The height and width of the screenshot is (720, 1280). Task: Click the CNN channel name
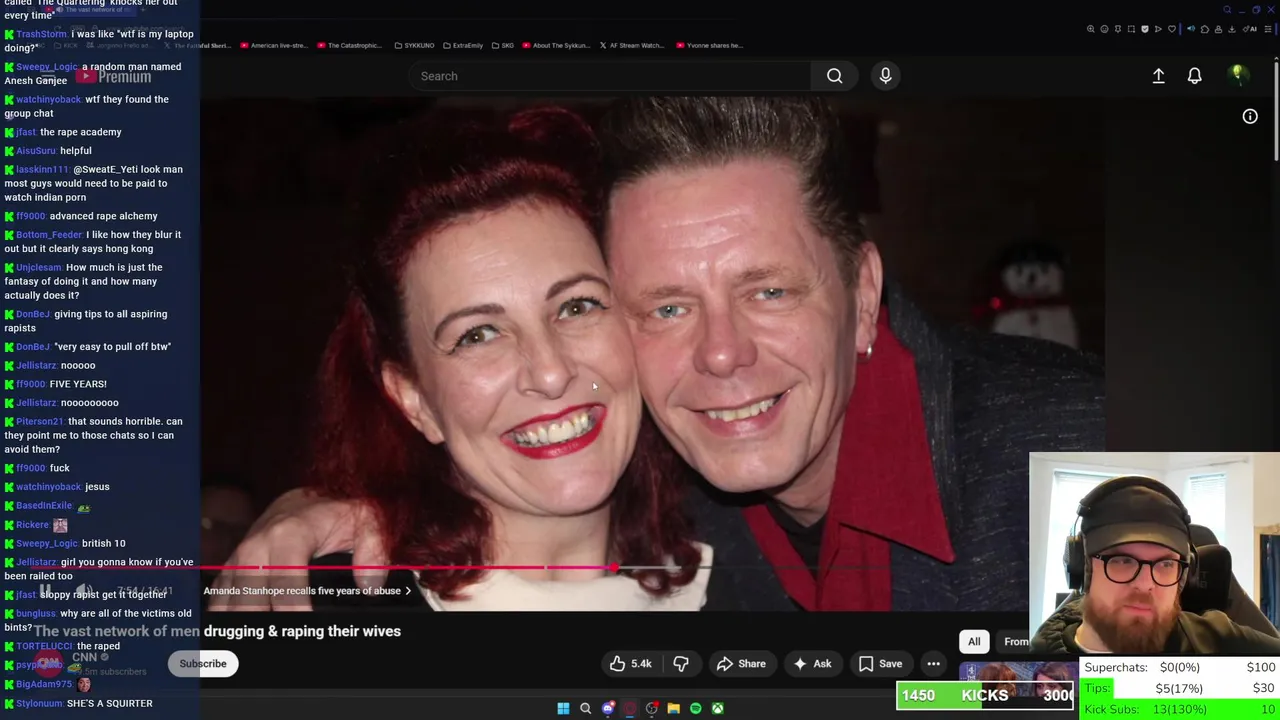coord(85,657)
